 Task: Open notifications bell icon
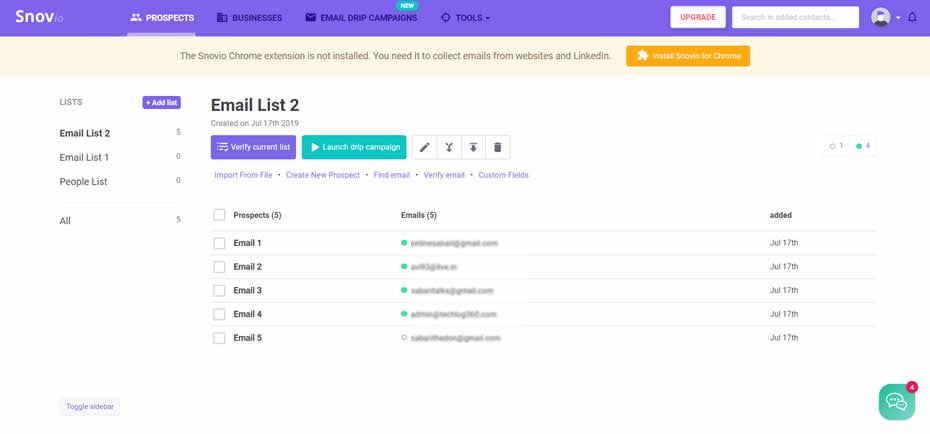pyautogui.click(x=912, y=17)
